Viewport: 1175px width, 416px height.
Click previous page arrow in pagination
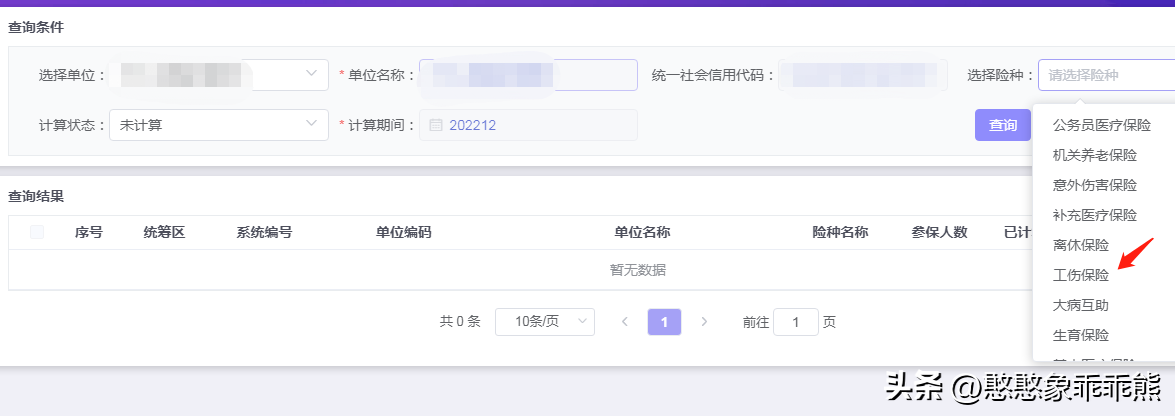[x=625, y=322]
